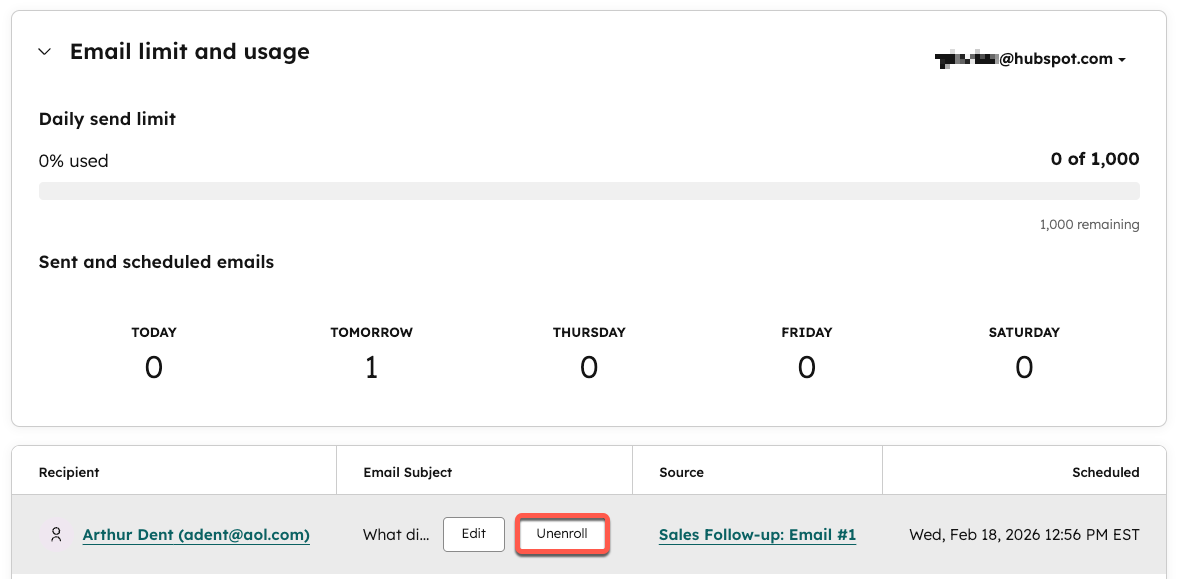Viewport: 1177px width, 579px height.
Task: Click the Email Subject column header
Action: tap(408, 472)
